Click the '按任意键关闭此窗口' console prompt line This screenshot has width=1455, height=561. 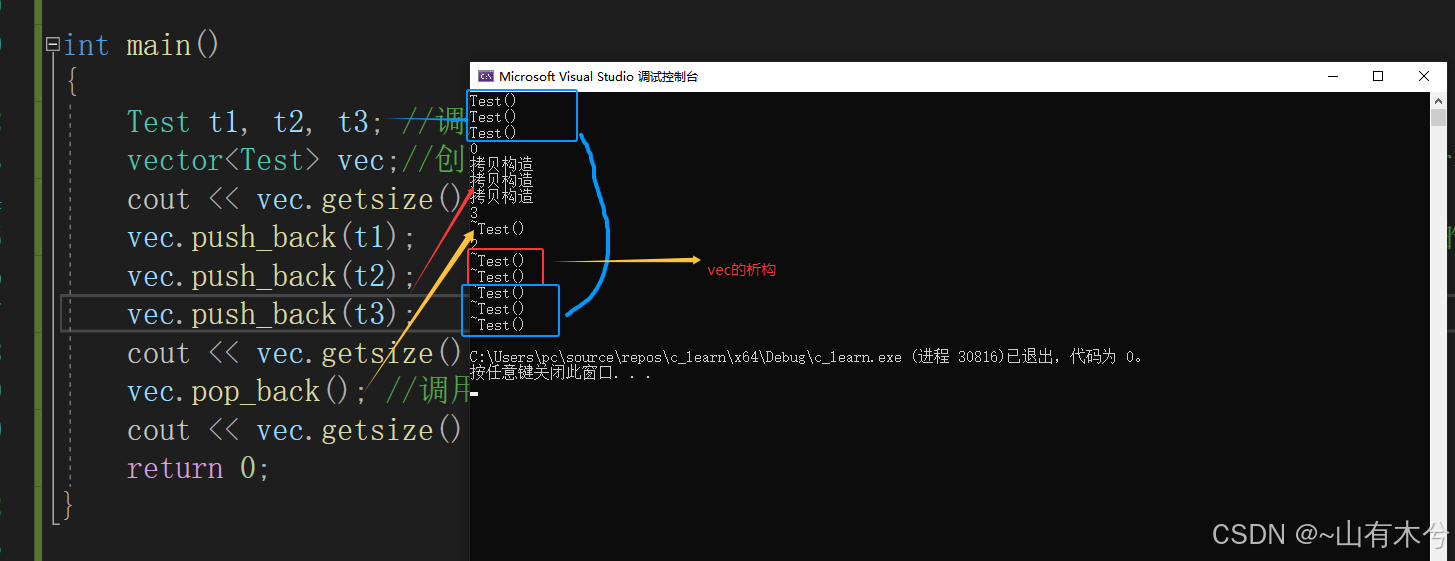[560, 373]
